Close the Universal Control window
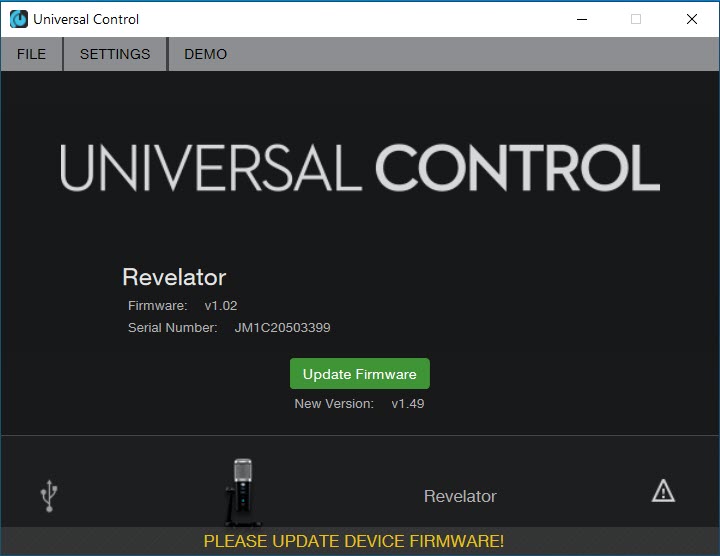The height and width of the screenshot is (556, 720). click(x=692, y=19)
